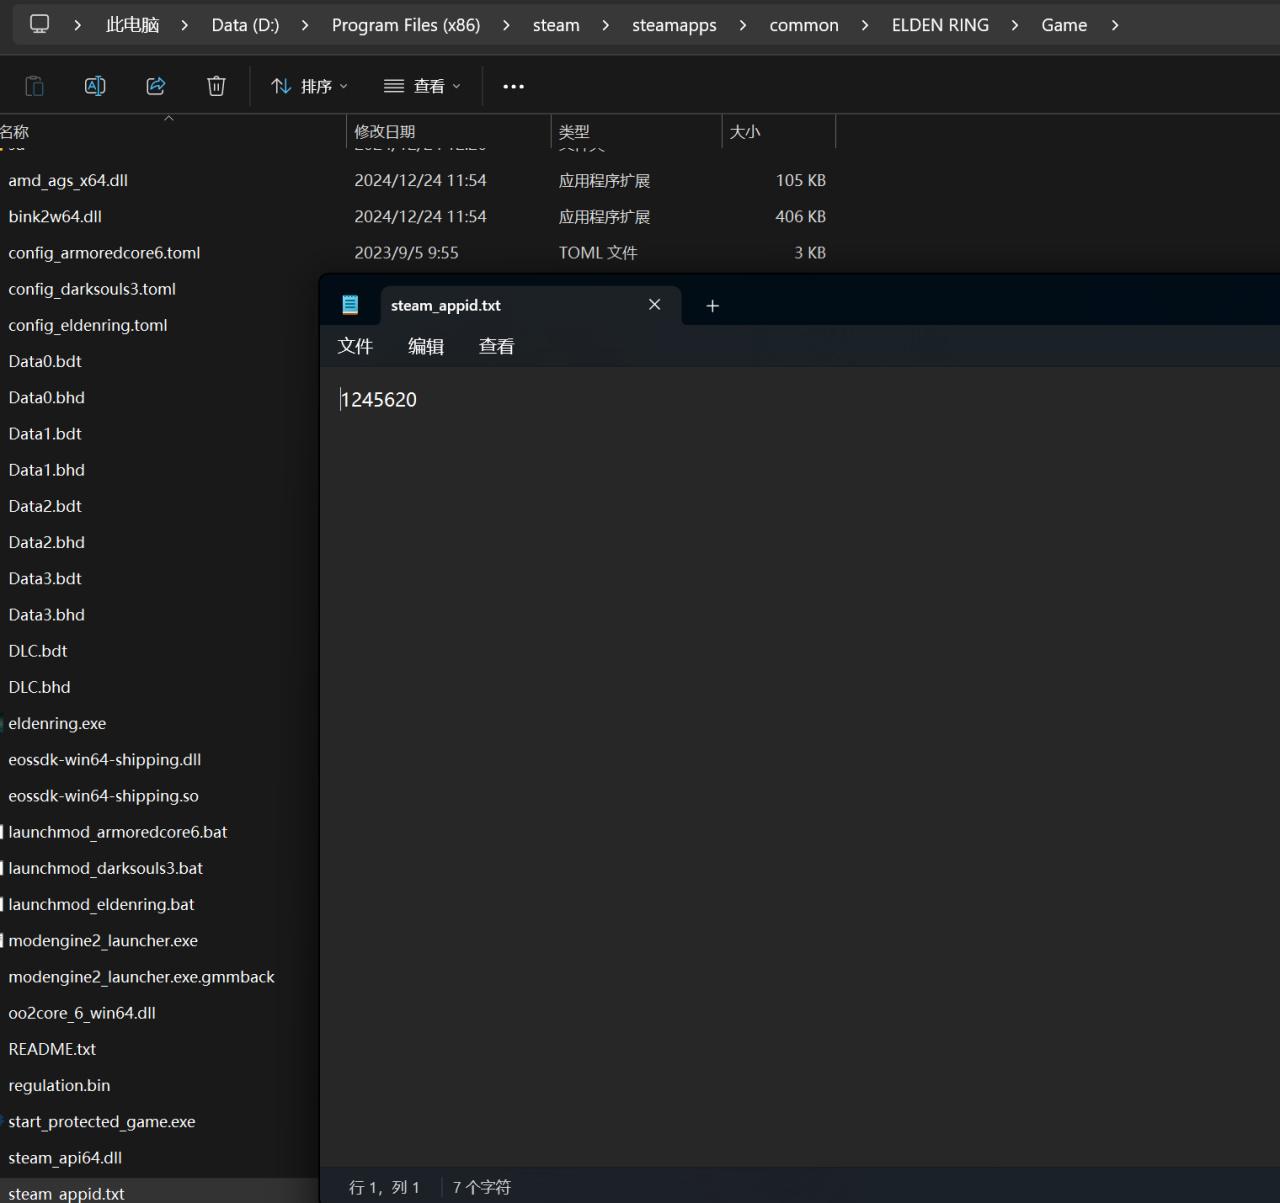
Task: Select file modengine2_launcher.exe.gmmback
Action: pyautogui.click(x=142, y=977)
